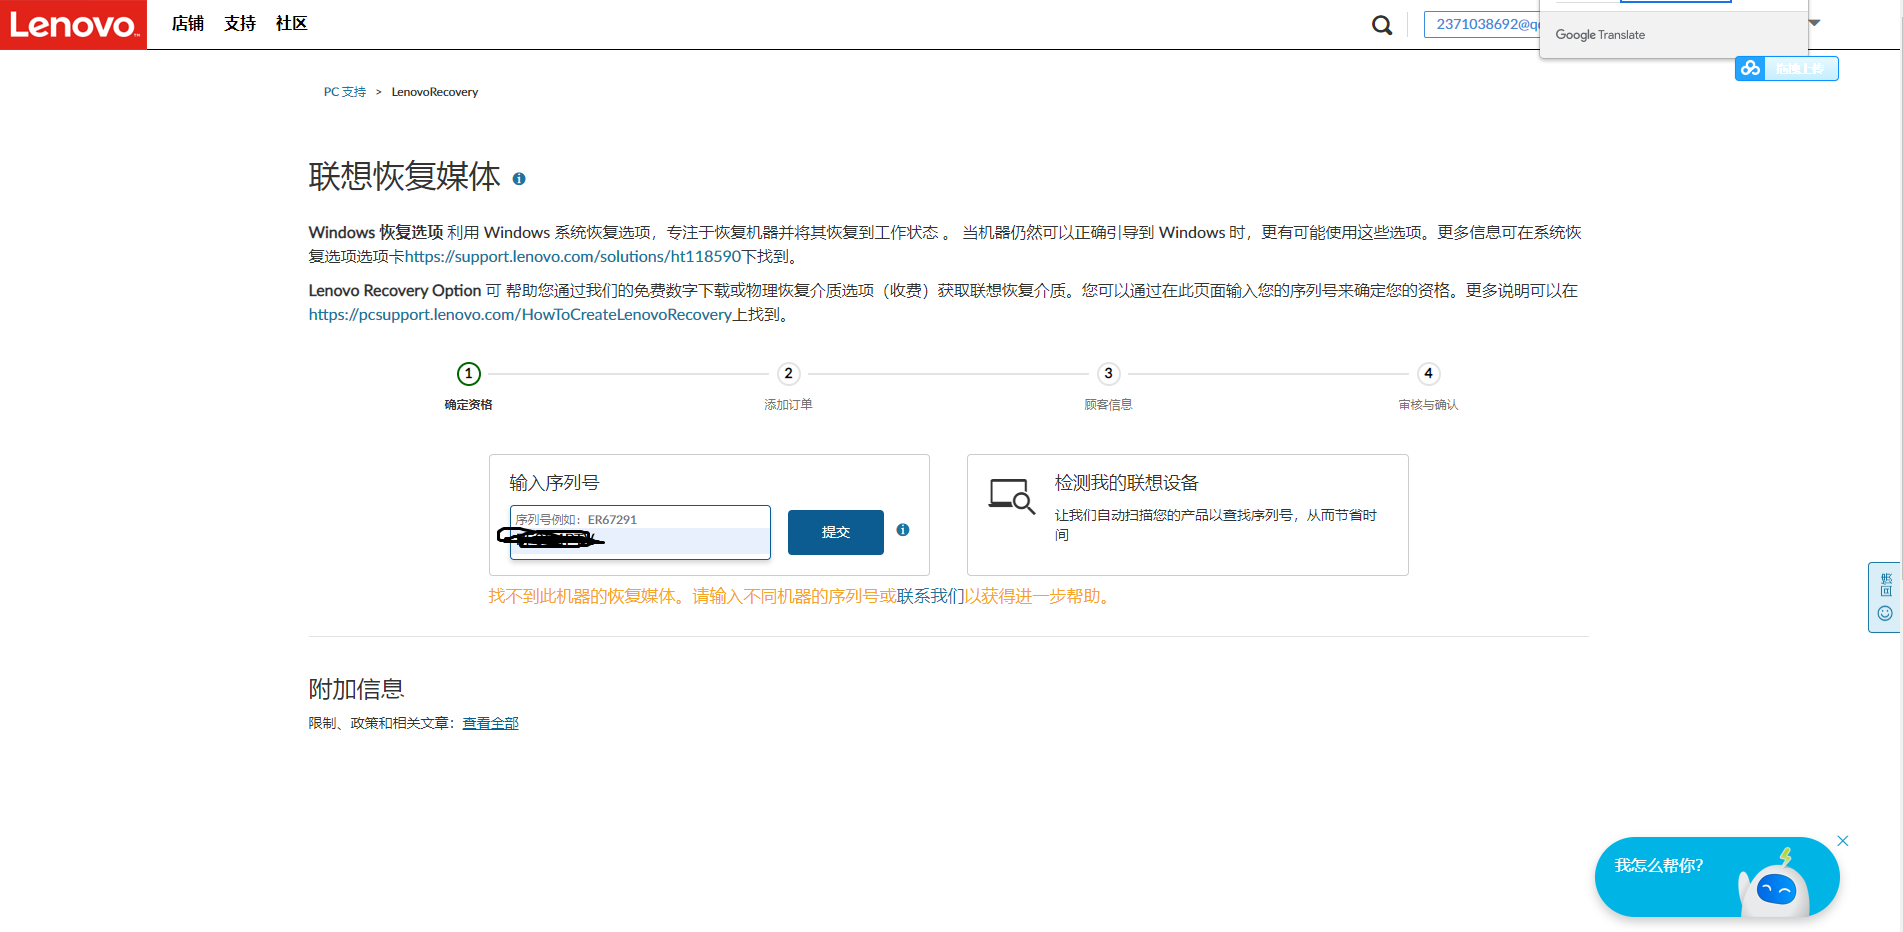
Task: Click 检测我的联想设备 heading
Action: [x=1127, y=483]
